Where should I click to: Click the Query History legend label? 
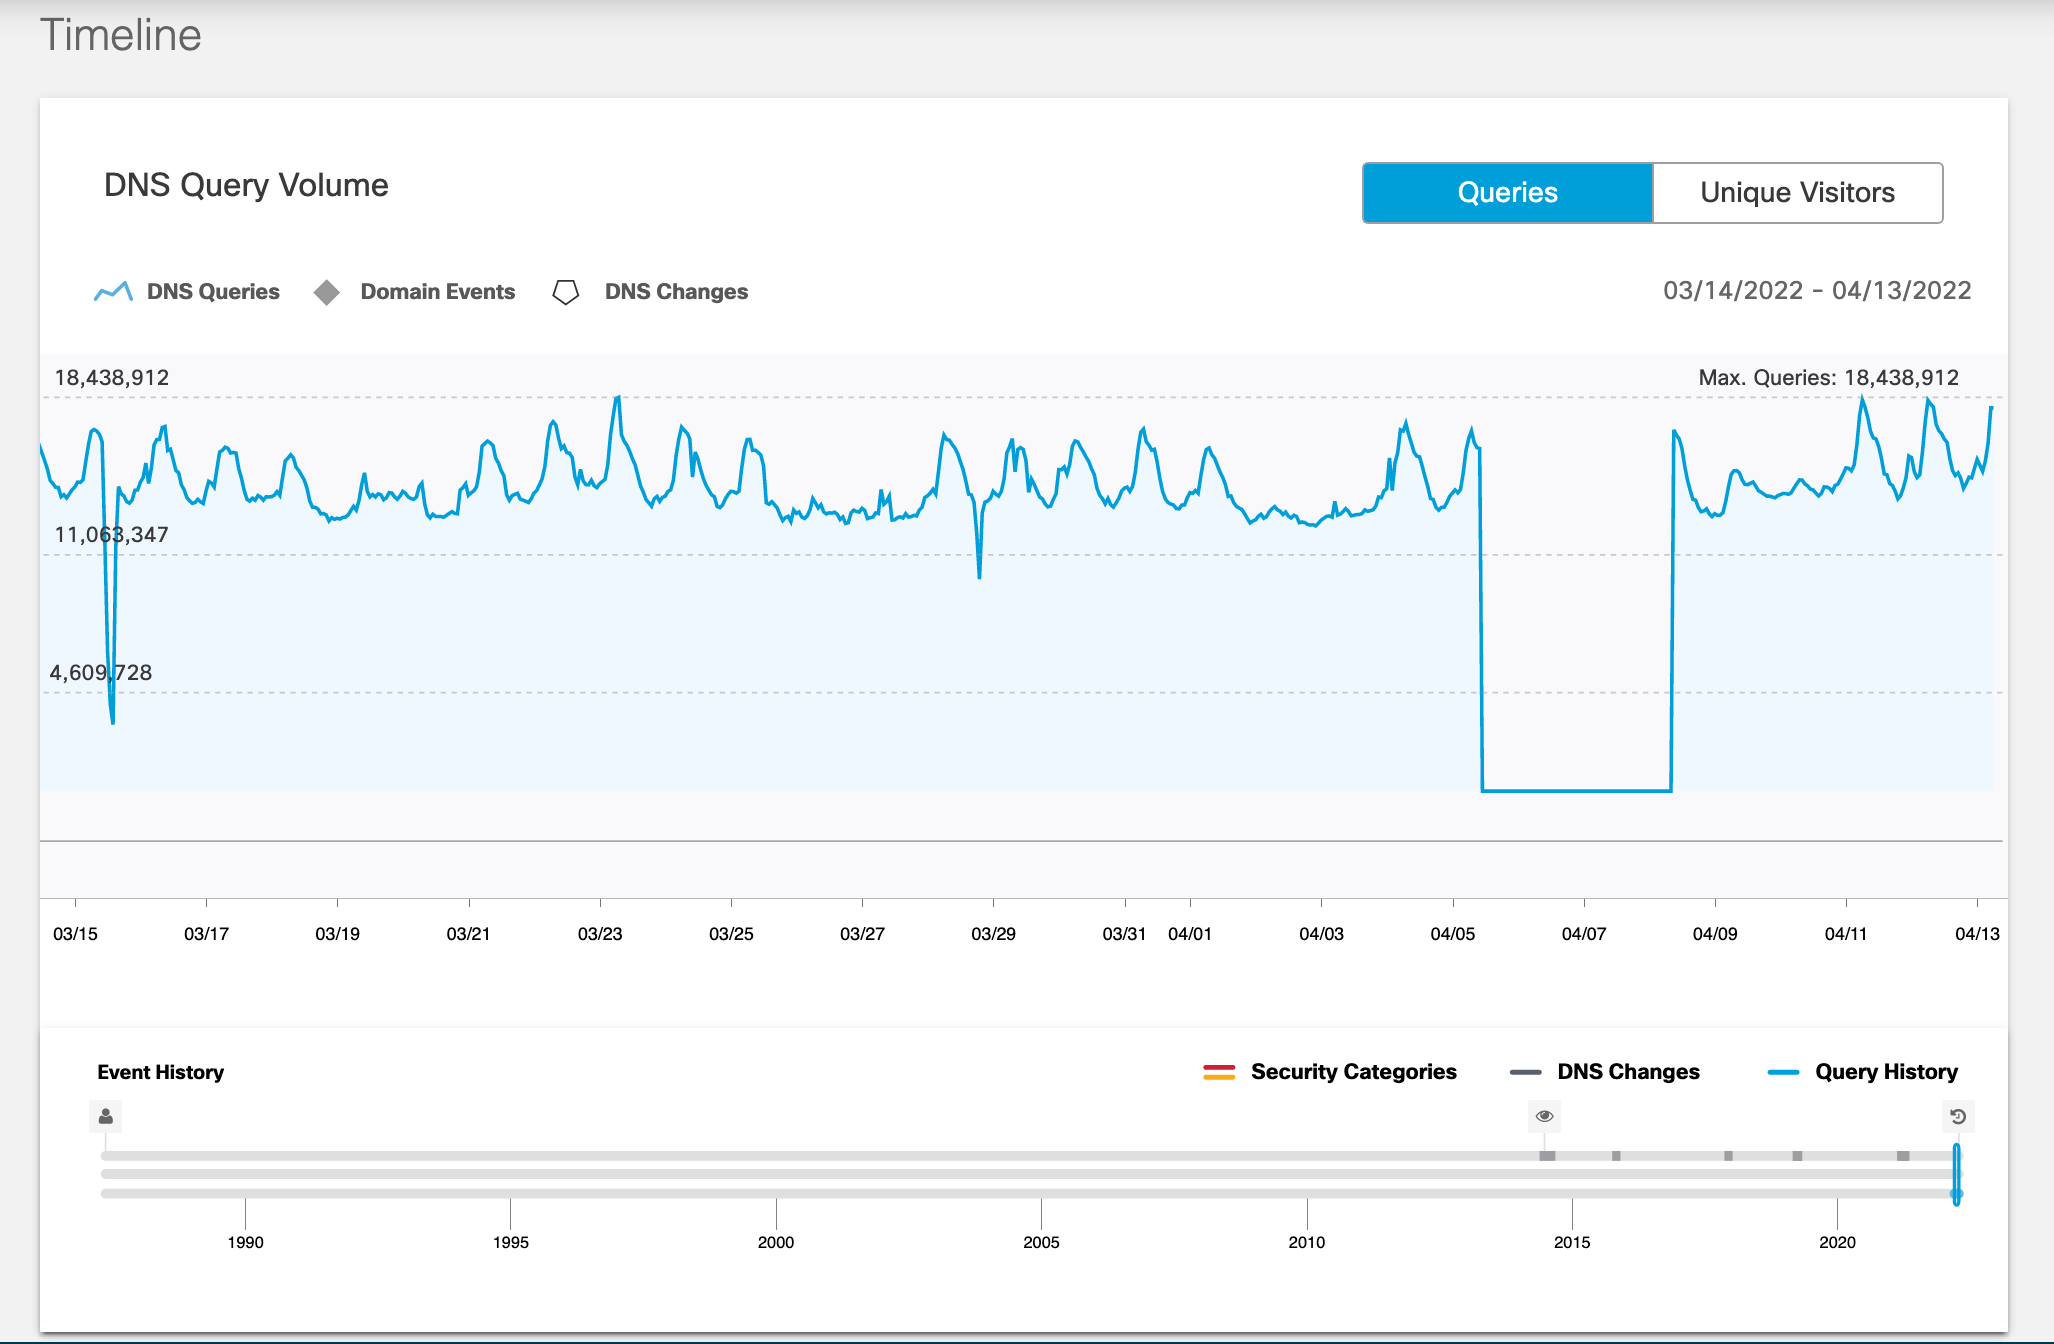pyautogui.click(x=1886, y=1072)
